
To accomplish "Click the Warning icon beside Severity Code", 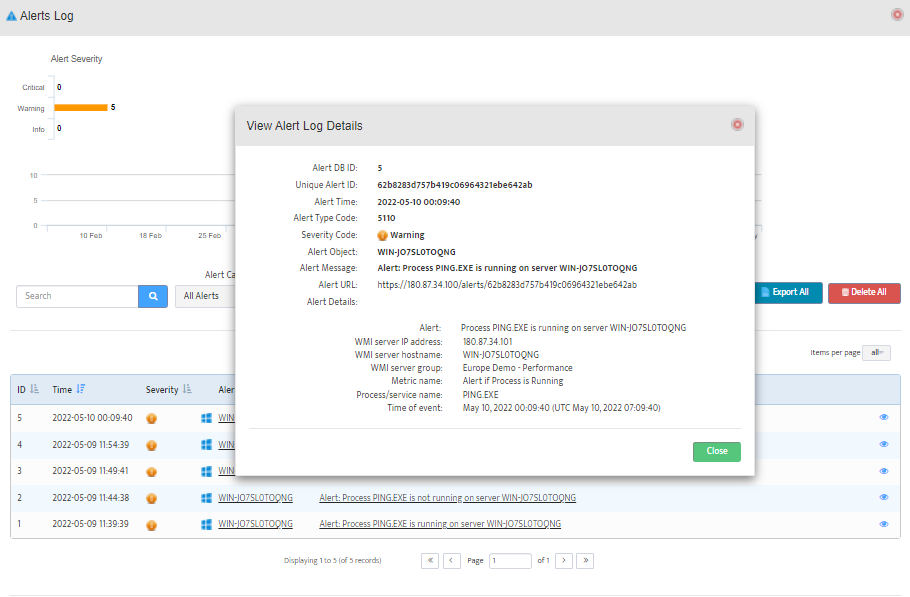I will tap(382, 236).
